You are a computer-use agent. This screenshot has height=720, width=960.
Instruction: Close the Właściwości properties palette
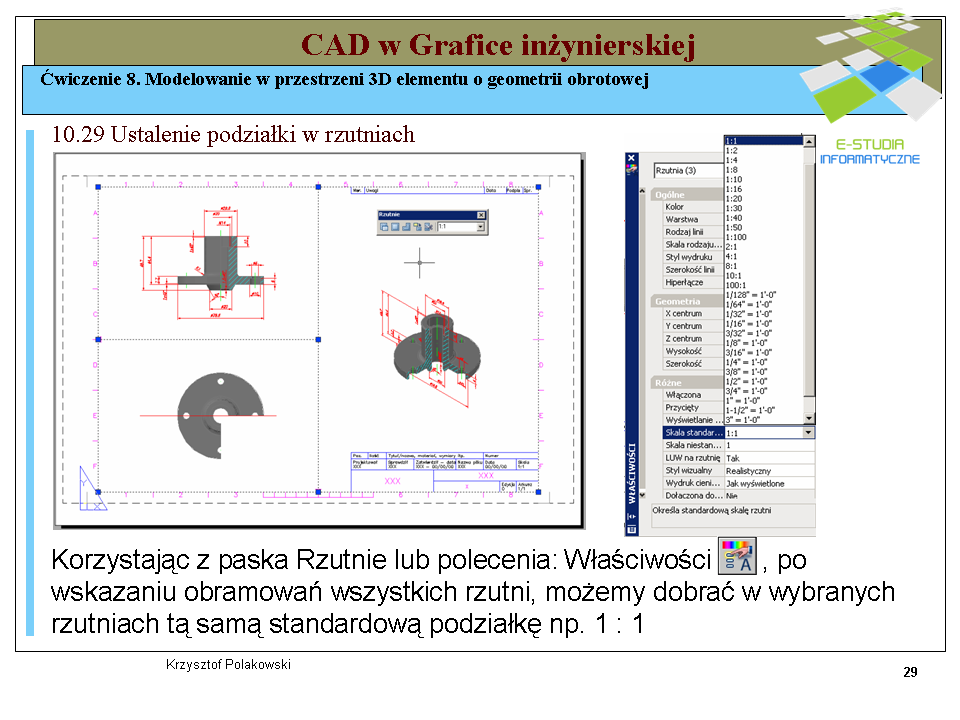coord(632,158)
